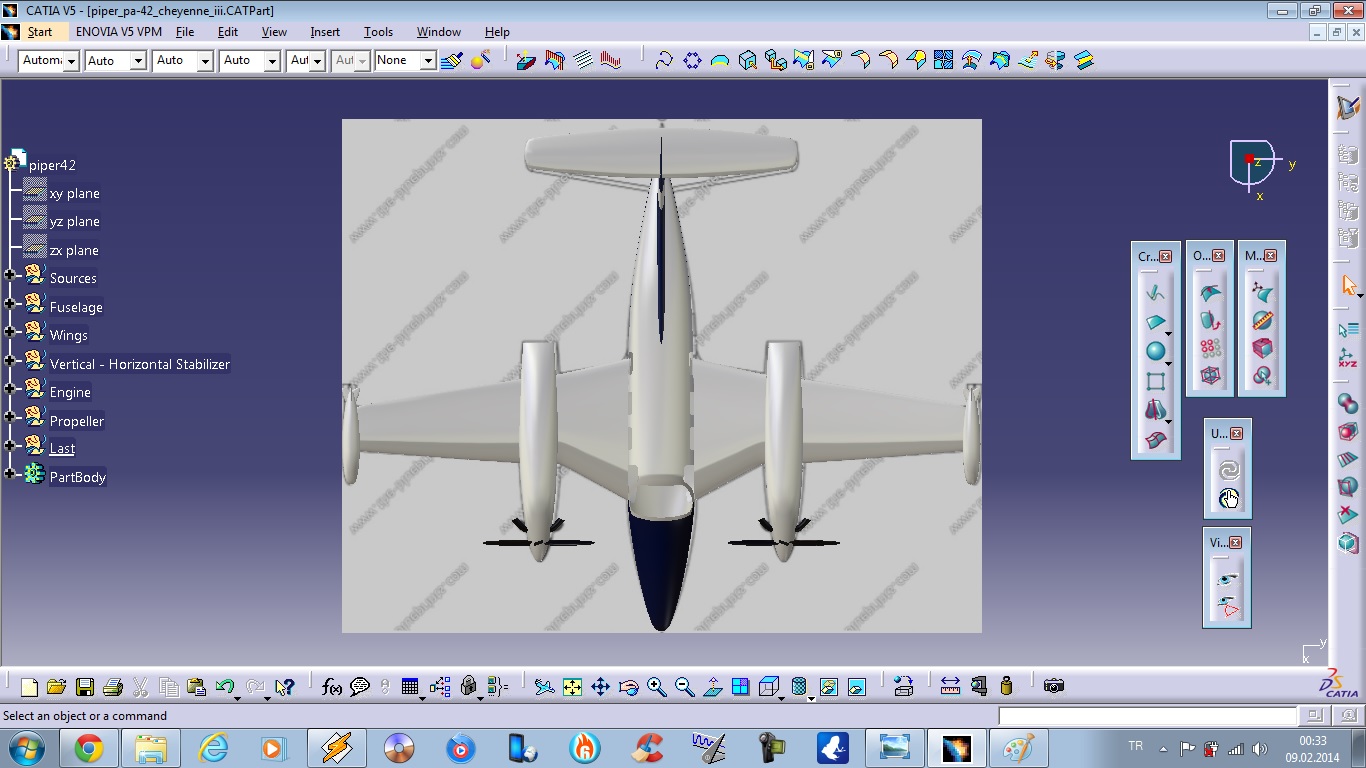Select the sphere icon in Cr... toolbar
This screenshot has width=1366, height=768.
[x=1155, y=352]
